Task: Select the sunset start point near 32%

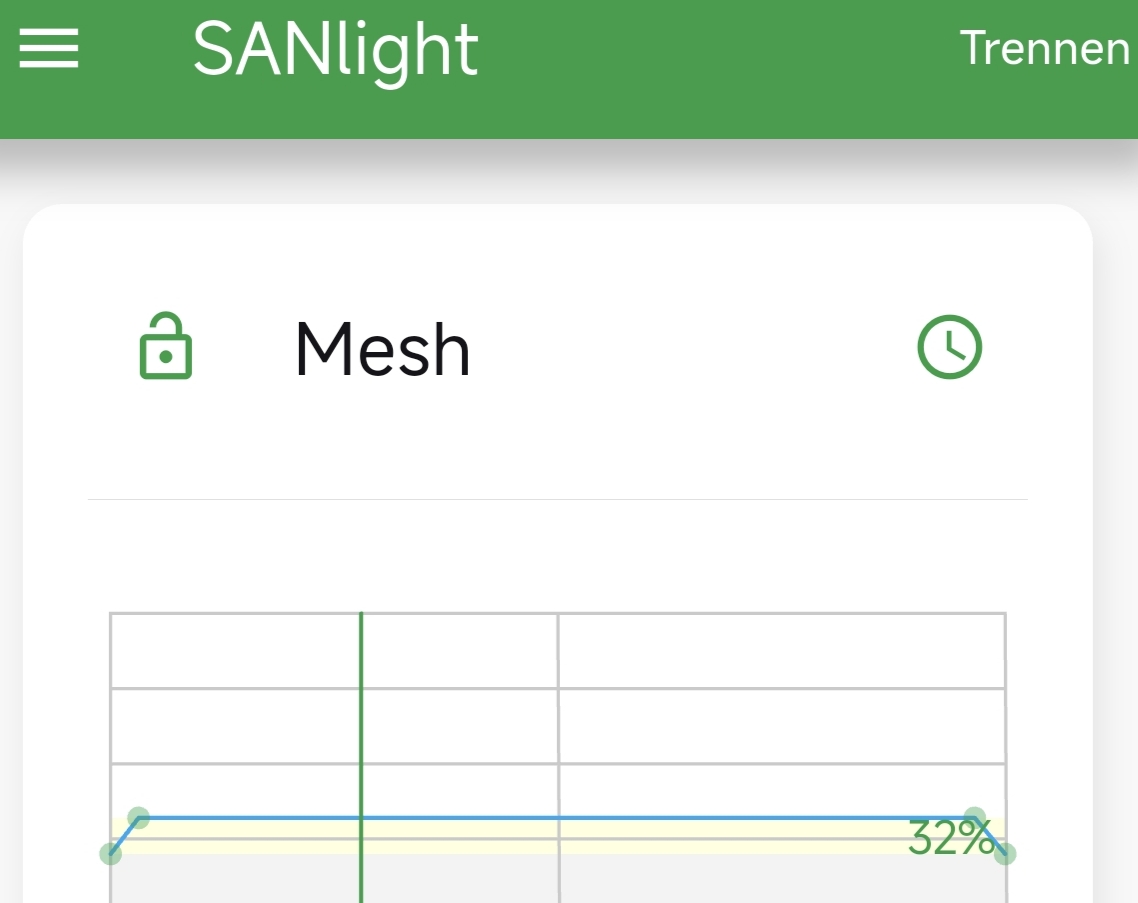Action: pyautogui.click(x=975, y=817)
